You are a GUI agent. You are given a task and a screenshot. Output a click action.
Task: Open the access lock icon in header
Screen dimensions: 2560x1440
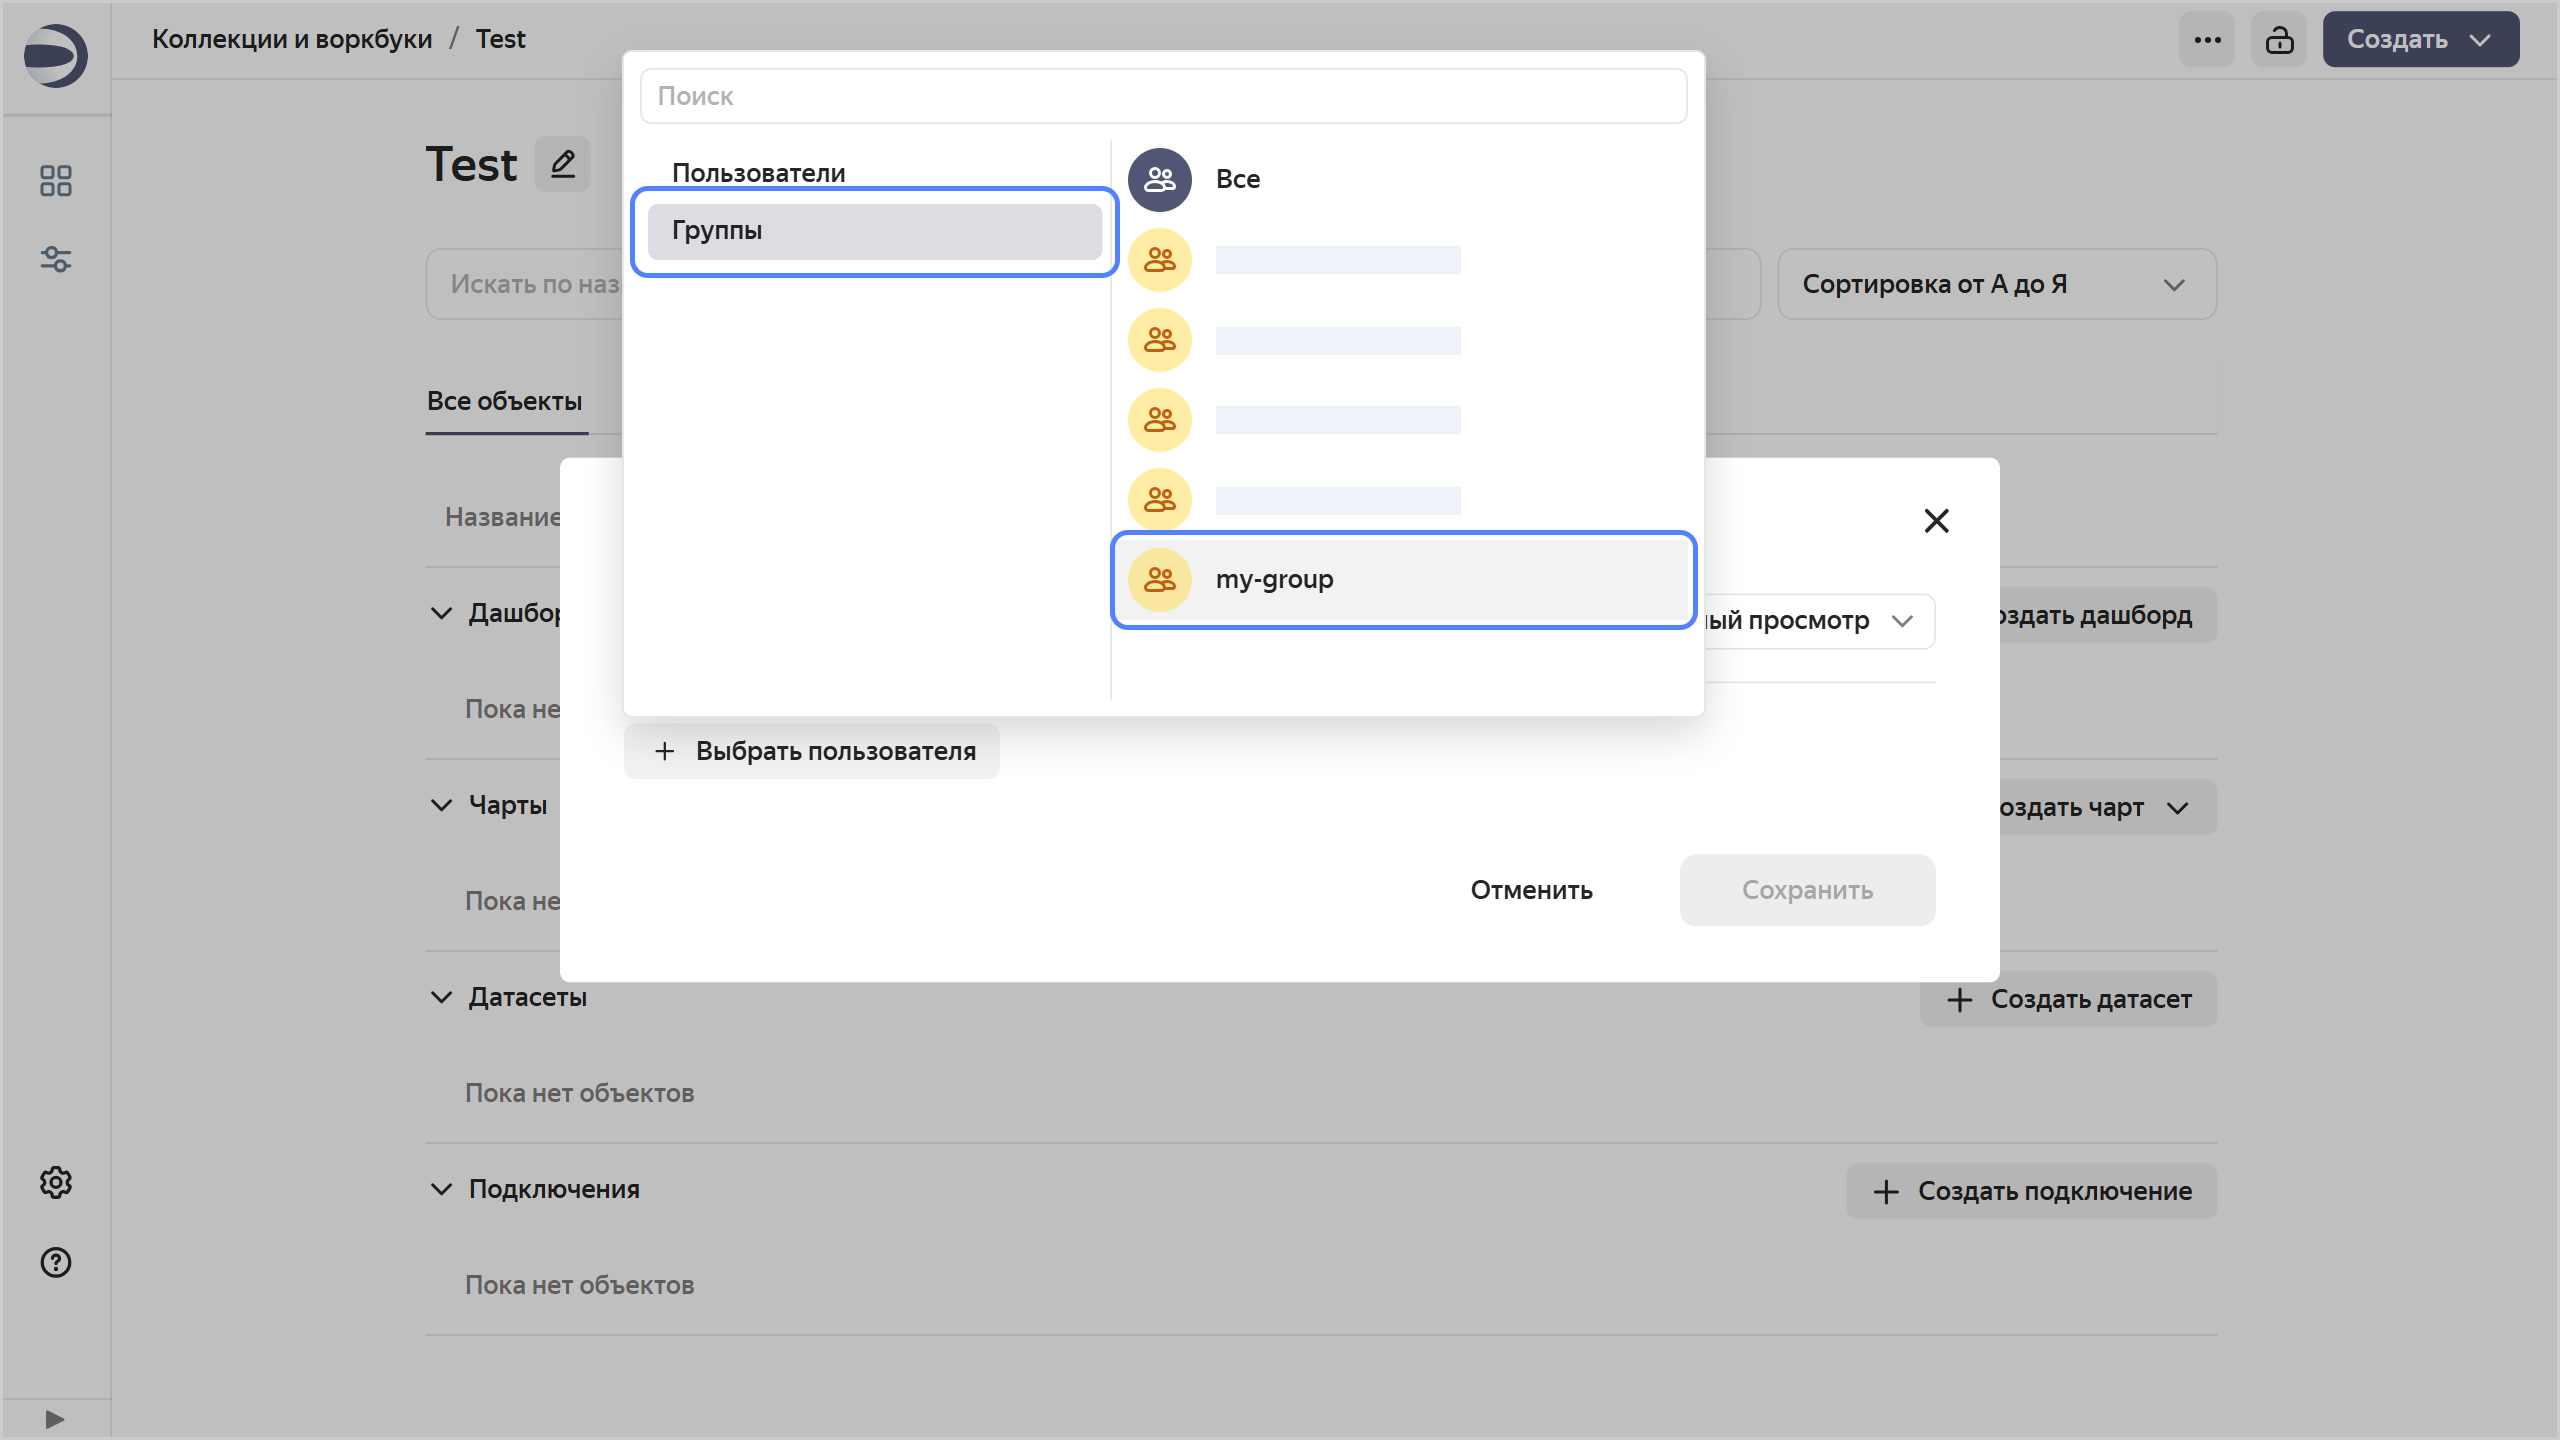(x=2279, y=40)
